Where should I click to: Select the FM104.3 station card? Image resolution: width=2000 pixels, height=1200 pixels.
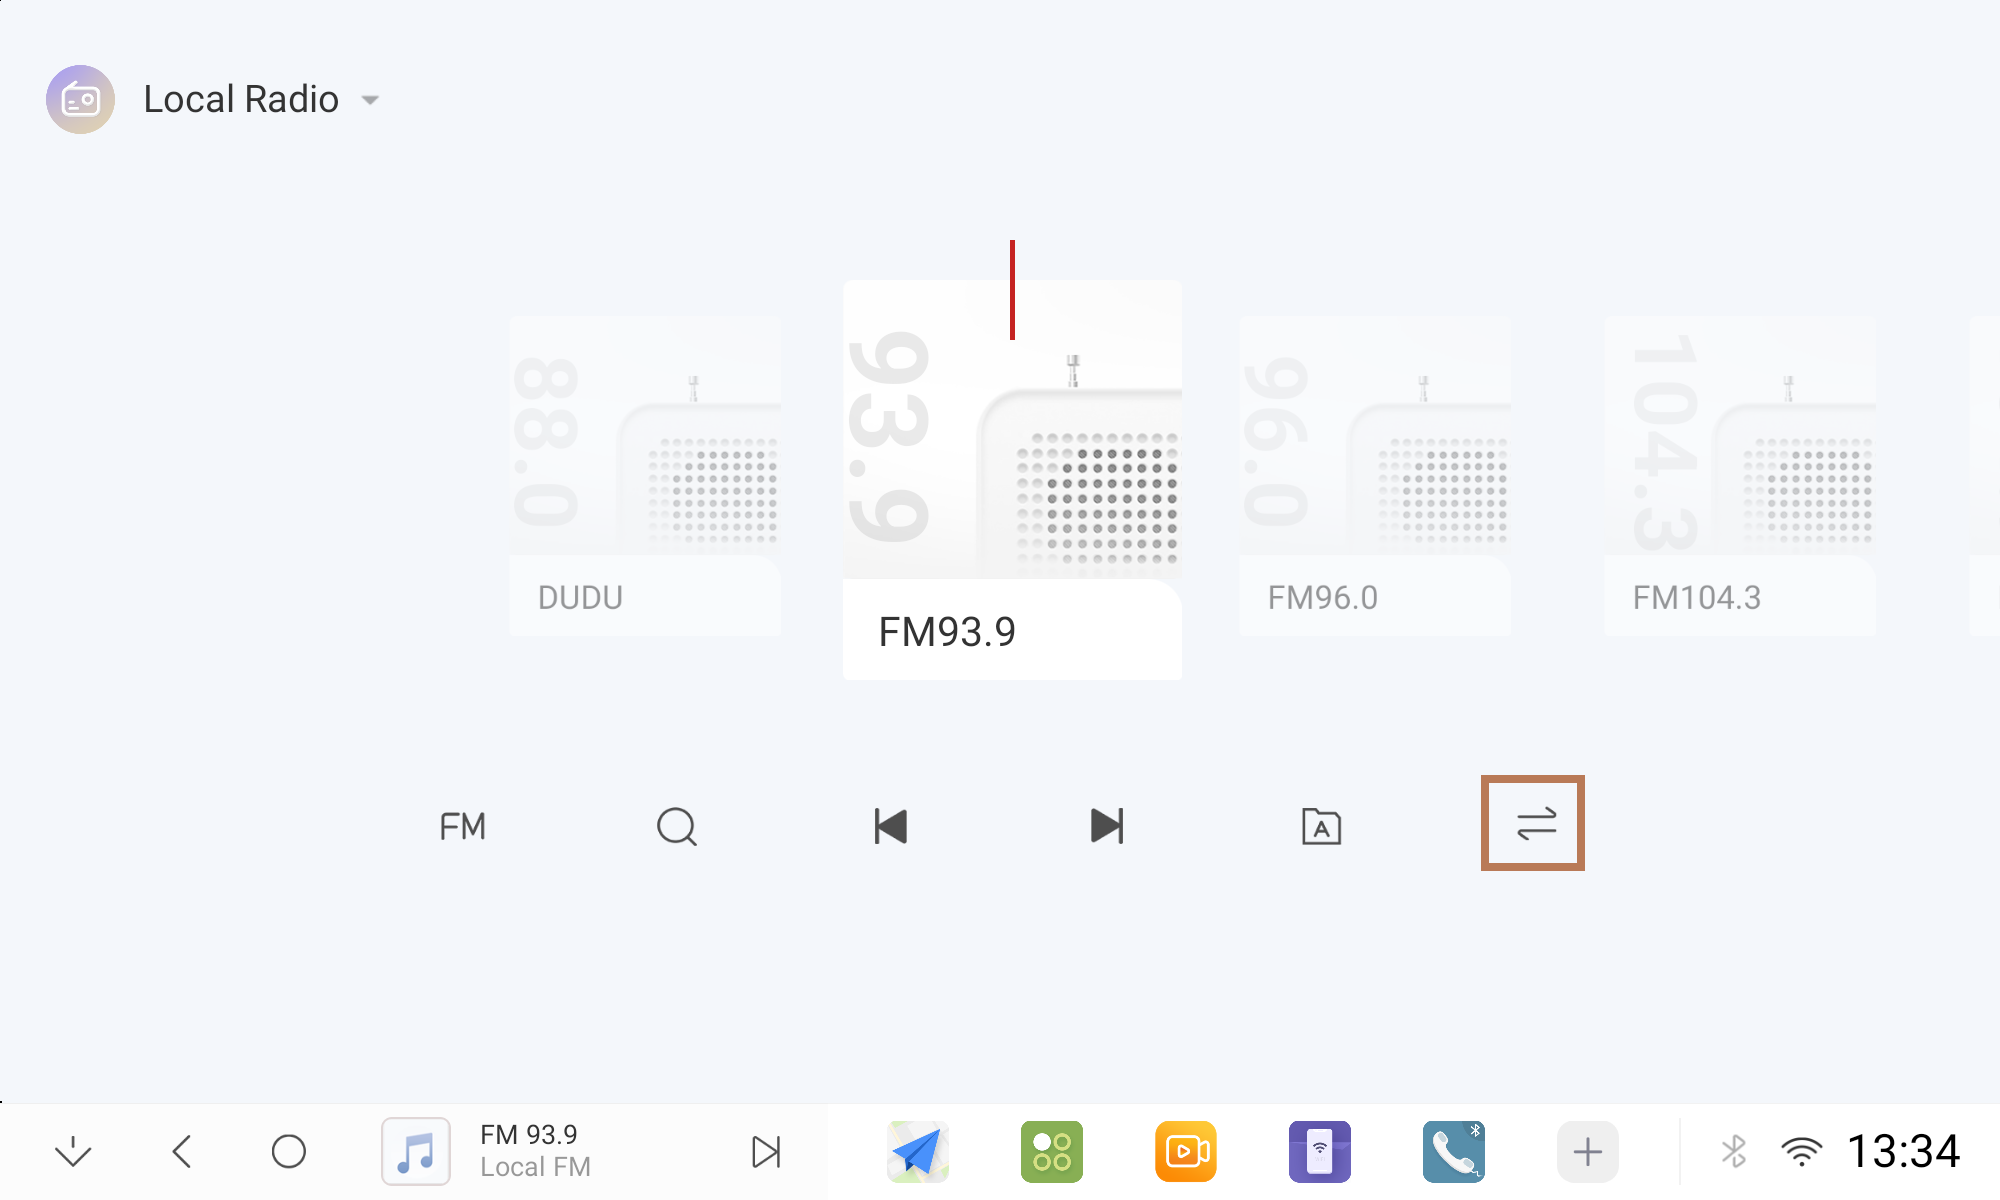pos(1740,476)
